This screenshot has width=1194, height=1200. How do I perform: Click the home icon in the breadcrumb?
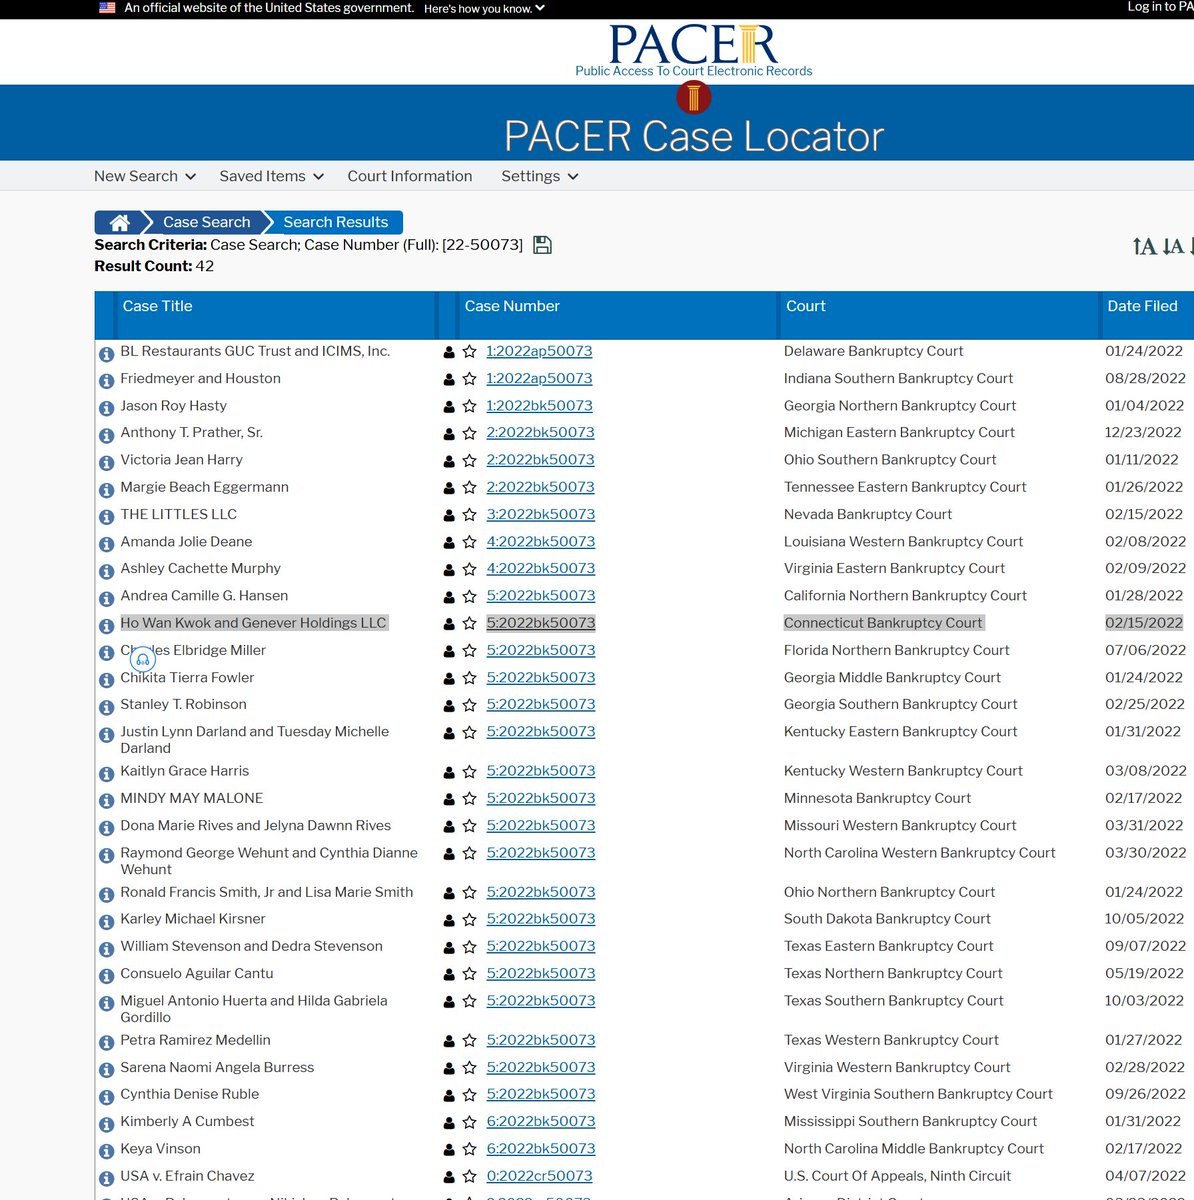119,222
